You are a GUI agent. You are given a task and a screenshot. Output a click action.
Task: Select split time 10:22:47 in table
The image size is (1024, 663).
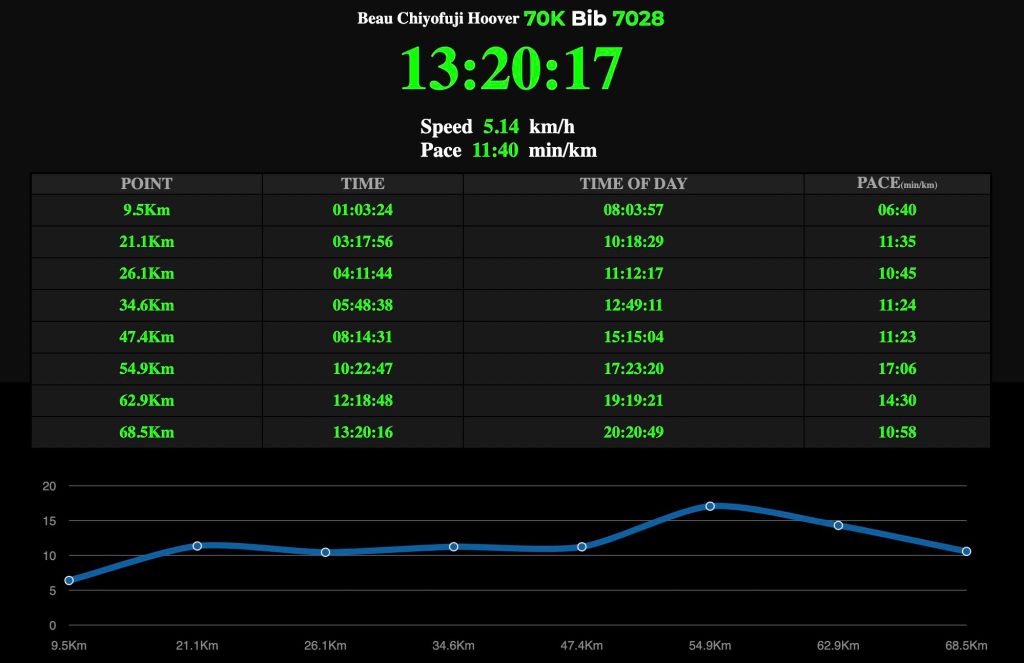362,369
